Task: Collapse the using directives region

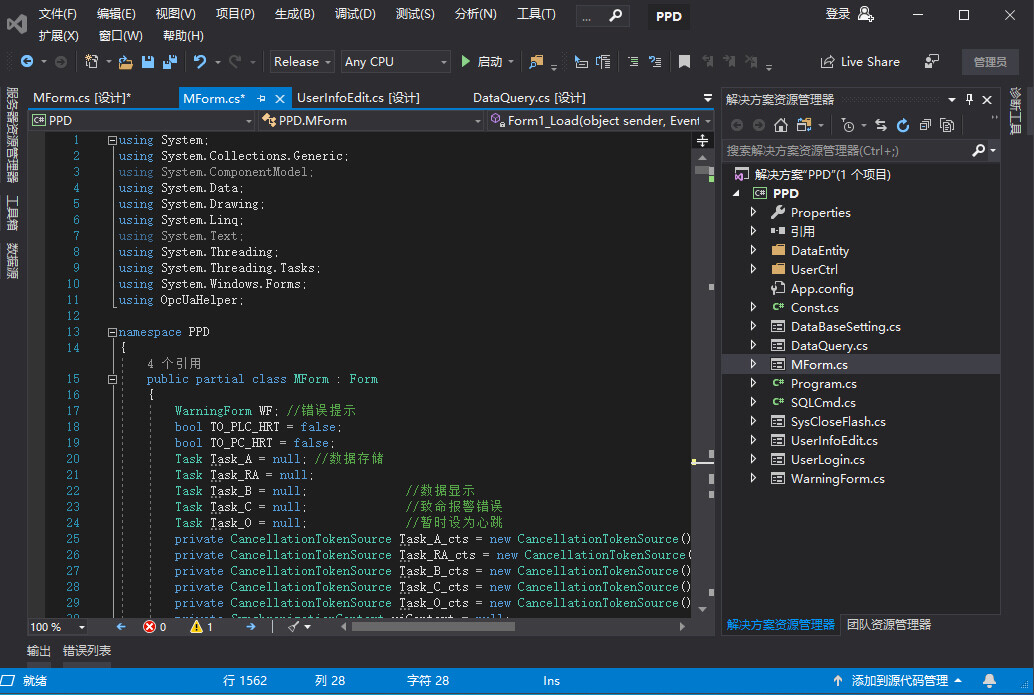Action: (x=112, y=140)
